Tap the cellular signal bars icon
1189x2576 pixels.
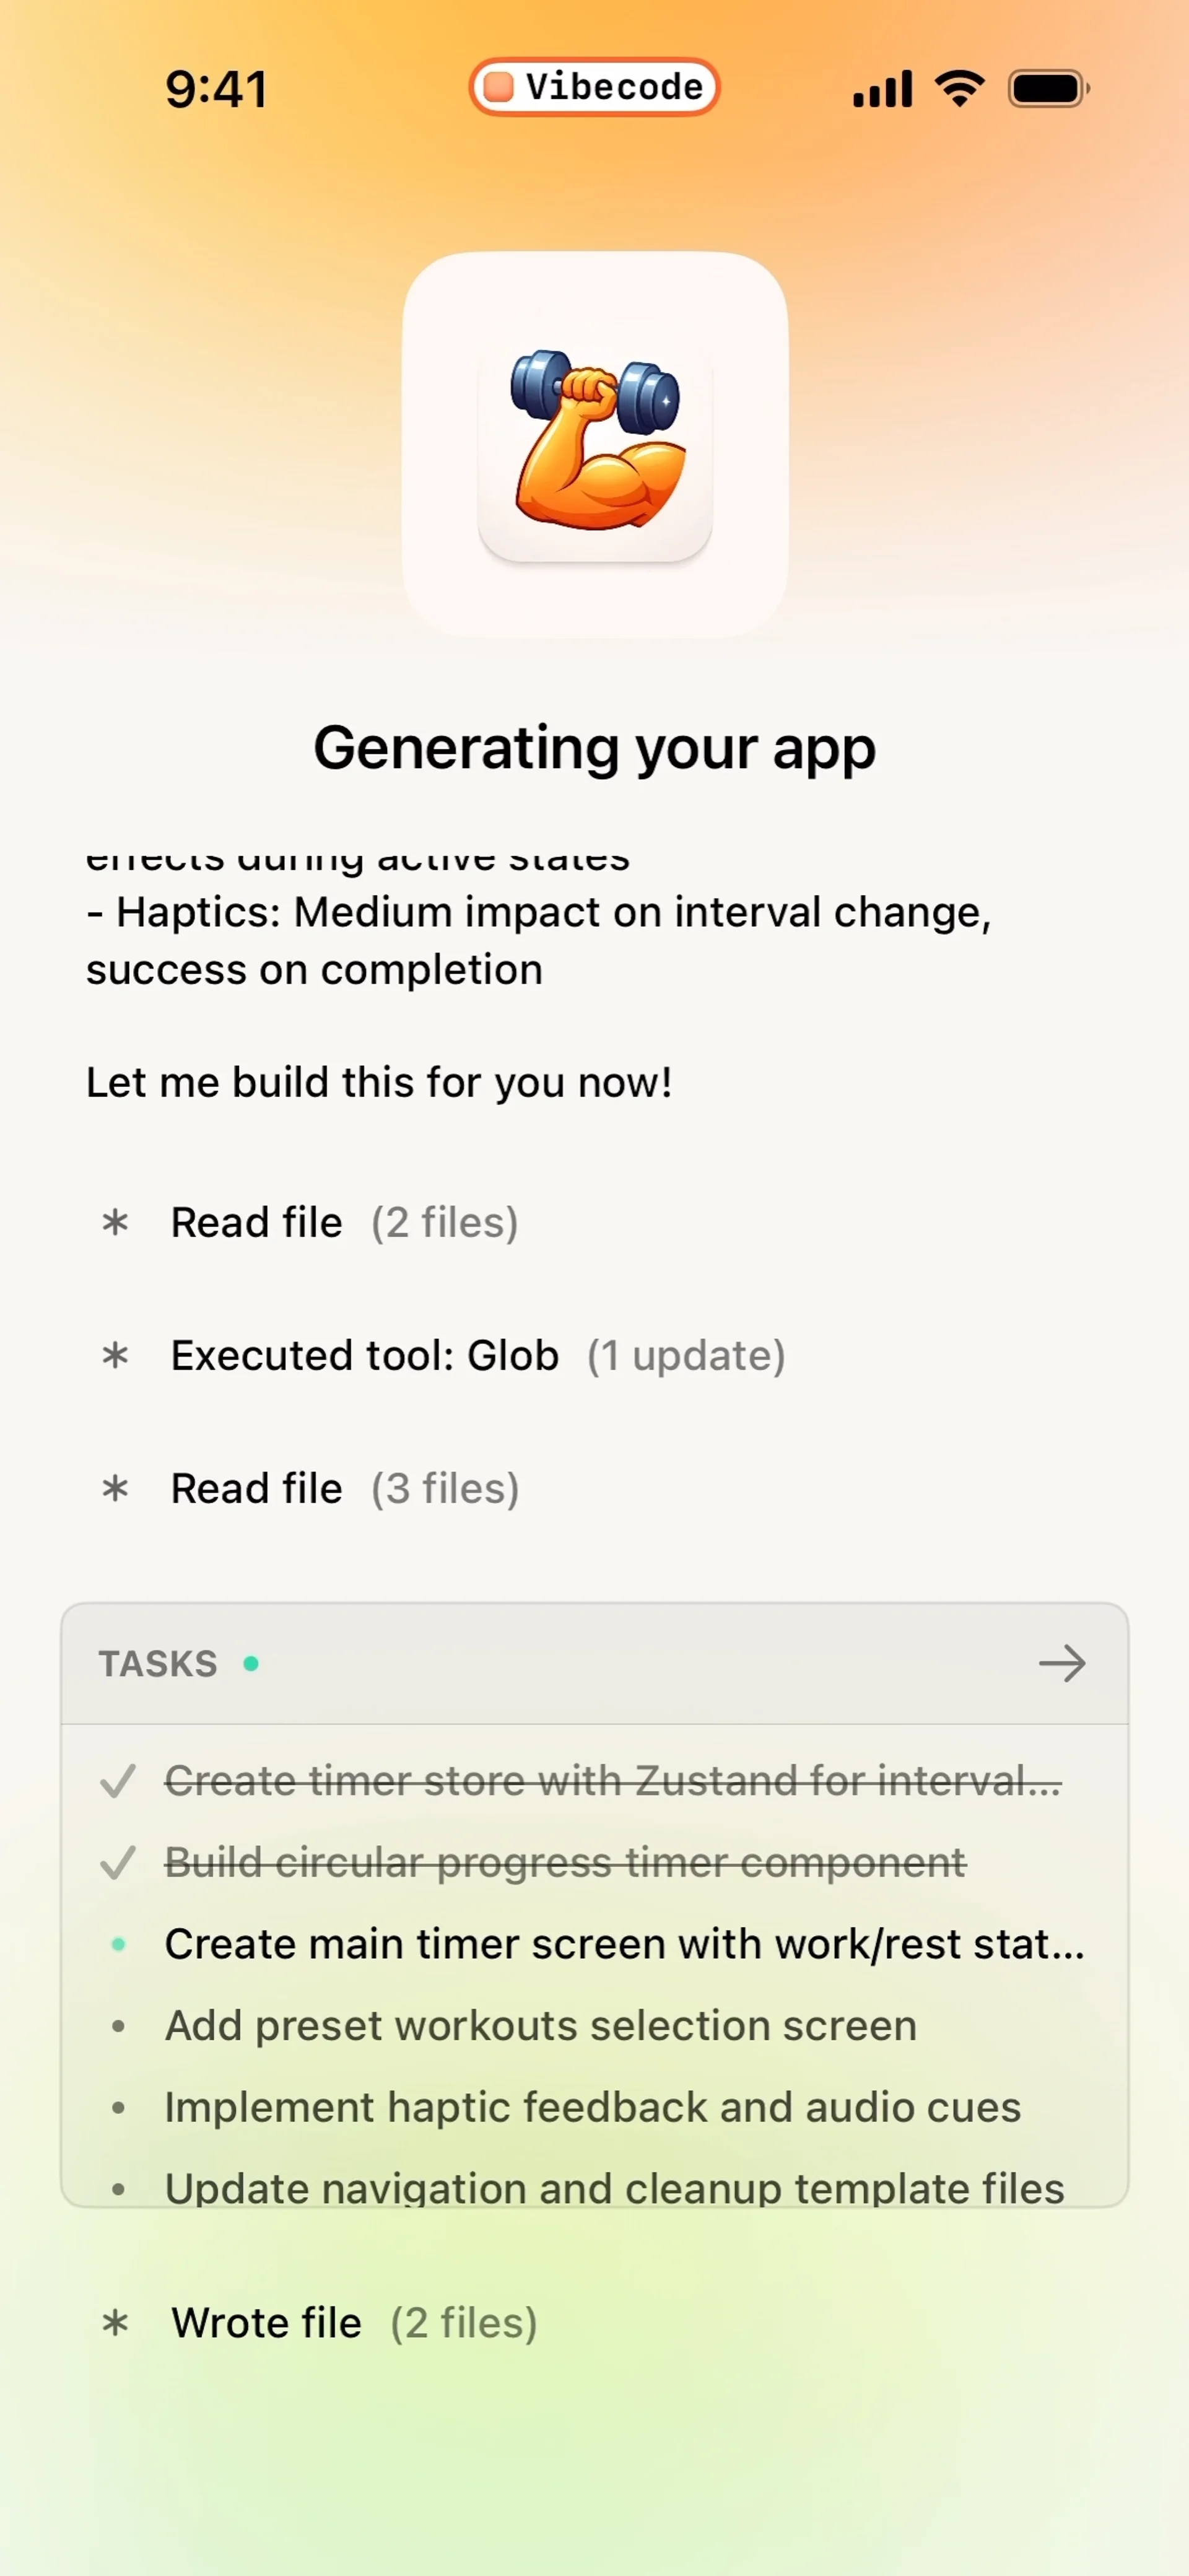pos(881,89)
